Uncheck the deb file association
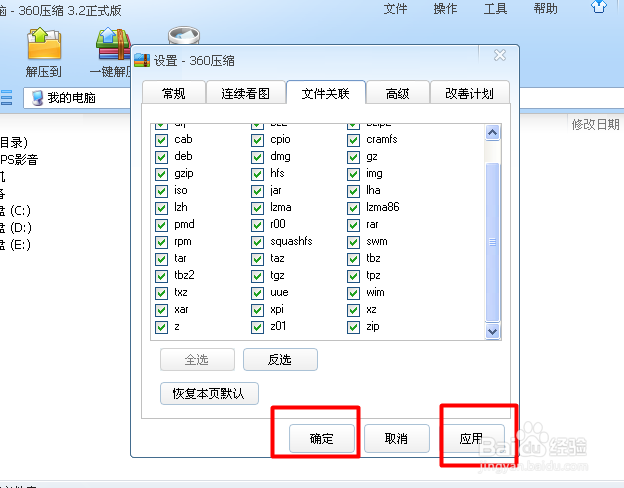 tap(161, 157)
